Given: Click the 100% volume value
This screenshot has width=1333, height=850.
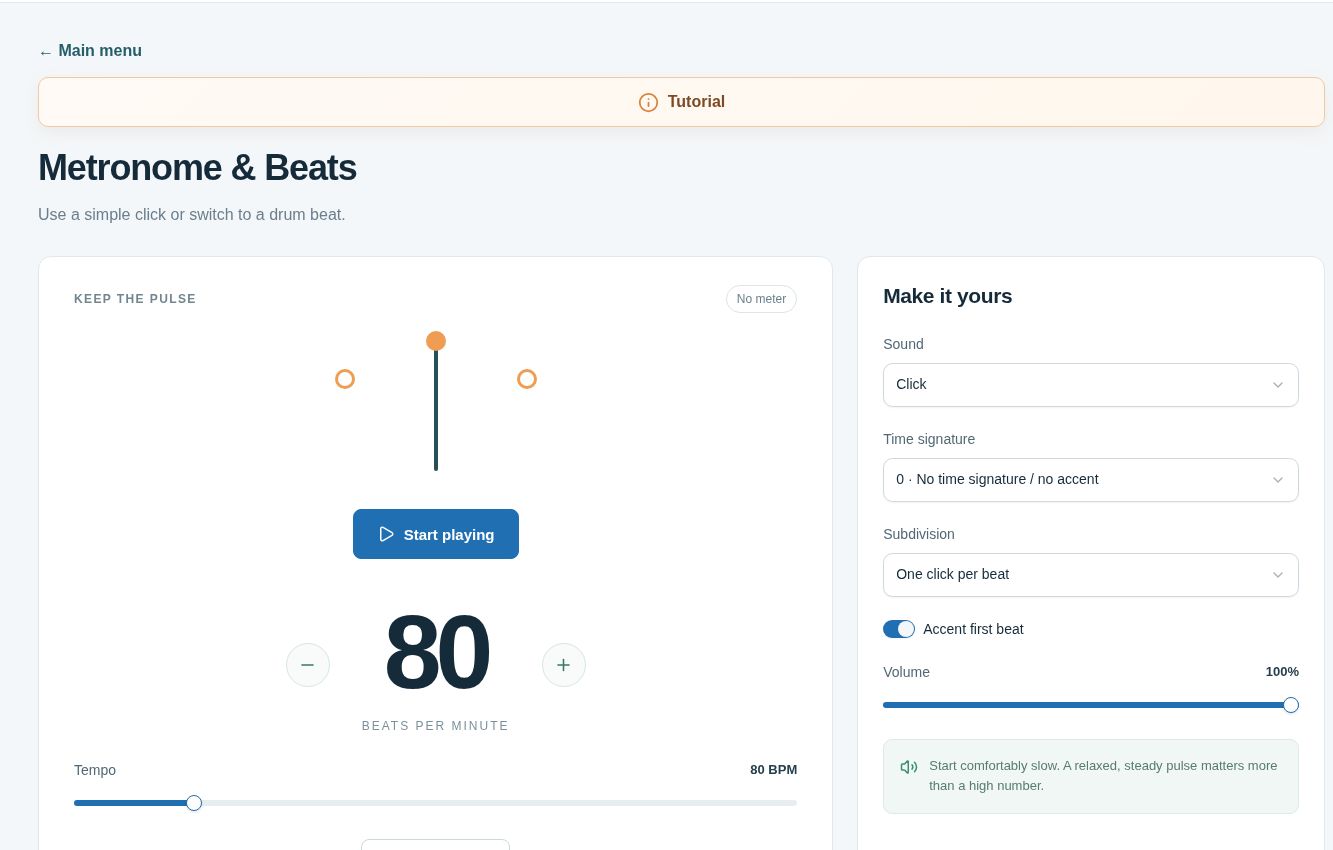Looking at the screenshot, I should point(1282,672).
